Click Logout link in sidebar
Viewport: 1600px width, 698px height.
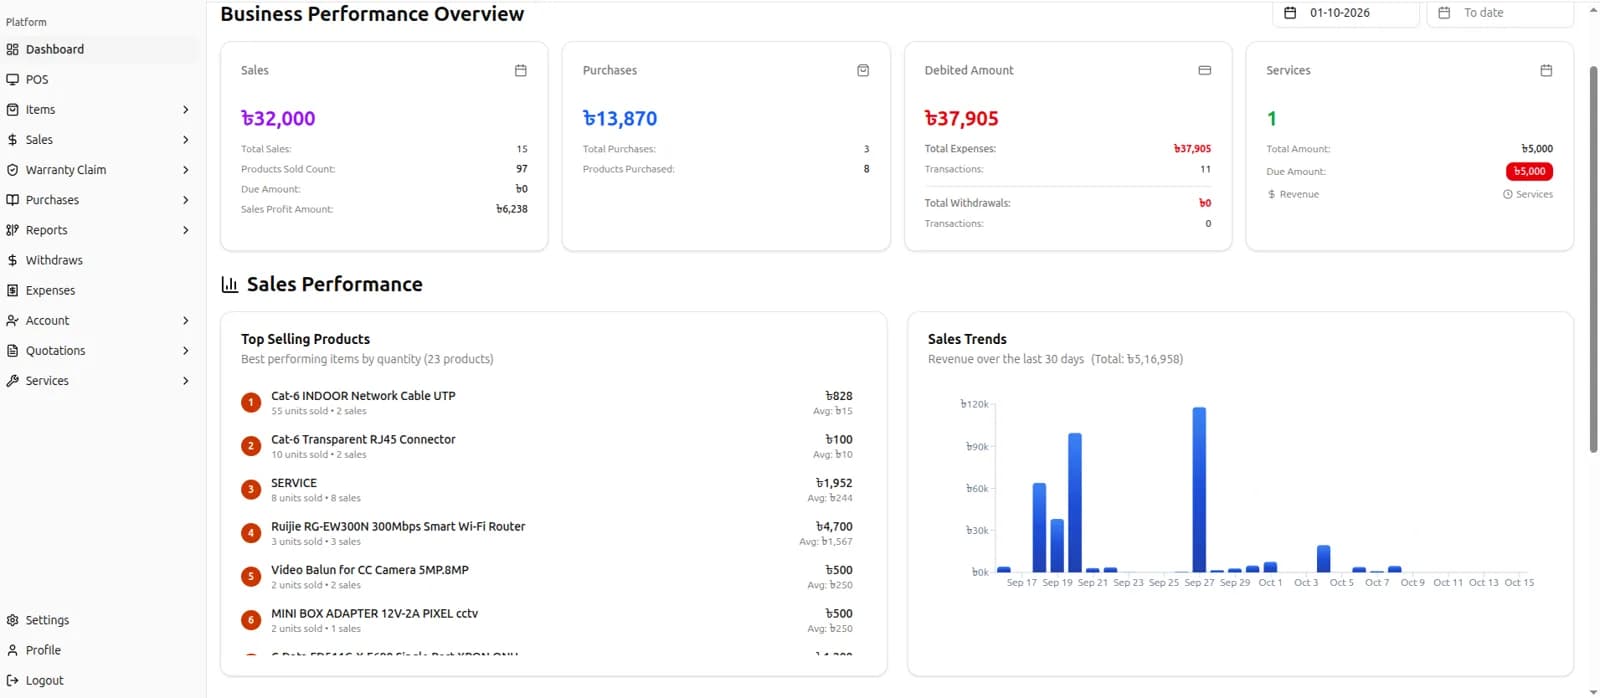[100, 680]
